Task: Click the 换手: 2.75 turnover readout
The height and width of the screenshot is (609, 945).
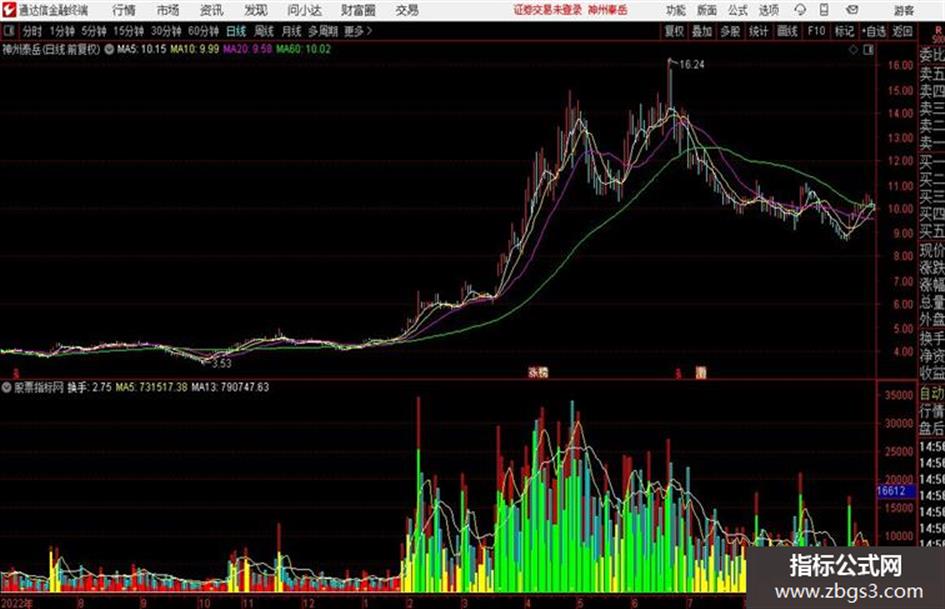Action: coord(89,387)
